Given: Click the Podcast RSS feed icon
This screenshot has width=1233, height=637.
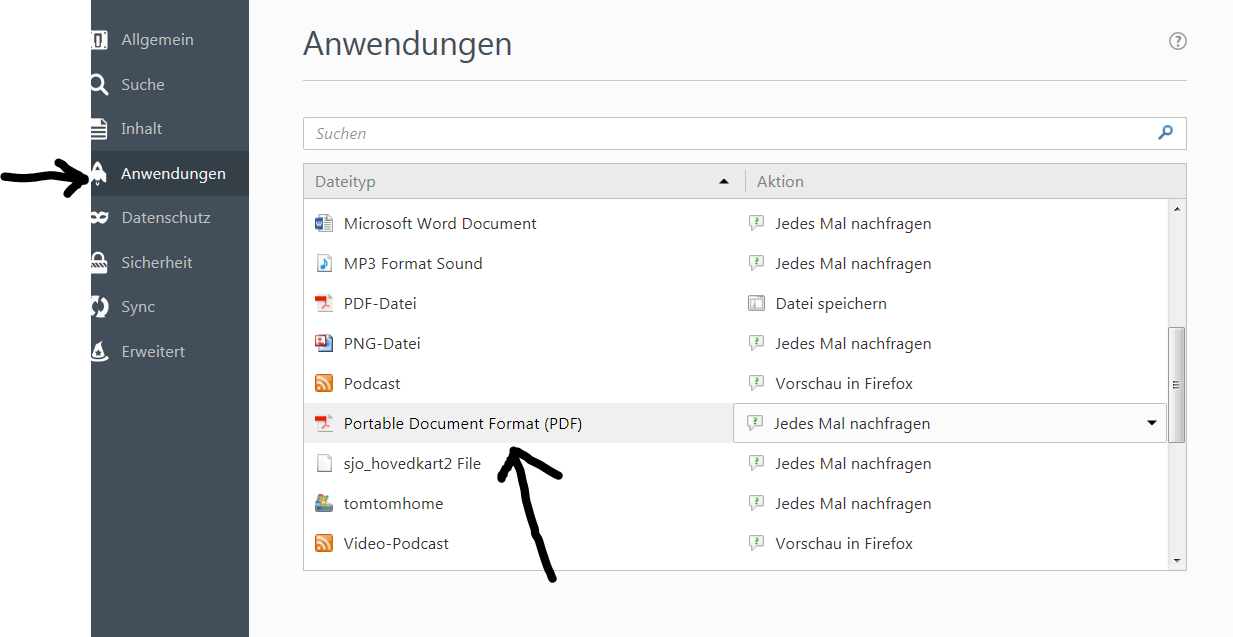Looking at the screenshot, I should (x=323, y=383).
